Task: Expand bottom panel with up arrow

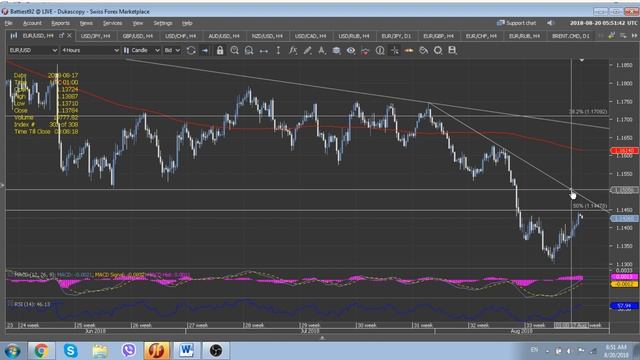Action: pyautogui.click(x=322, y=338)
